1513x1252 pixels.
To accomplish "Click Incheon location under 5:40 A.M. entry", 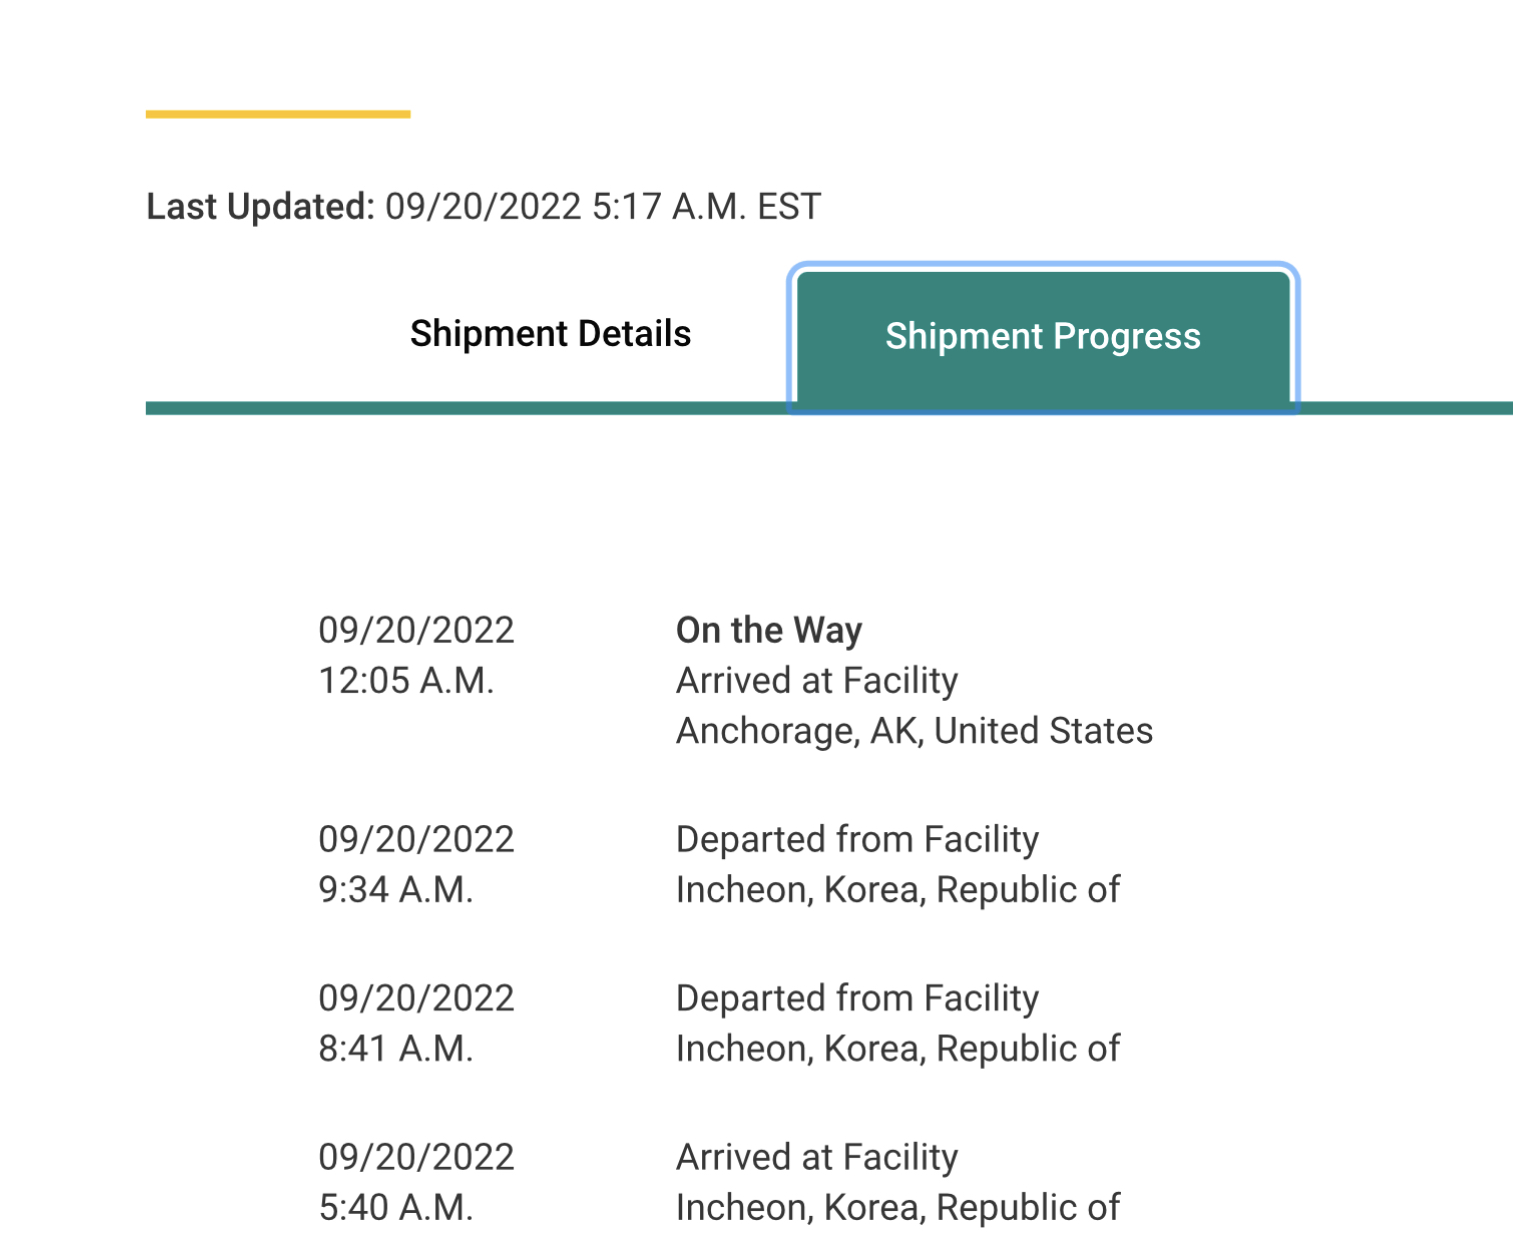I will pos(898,1208).
